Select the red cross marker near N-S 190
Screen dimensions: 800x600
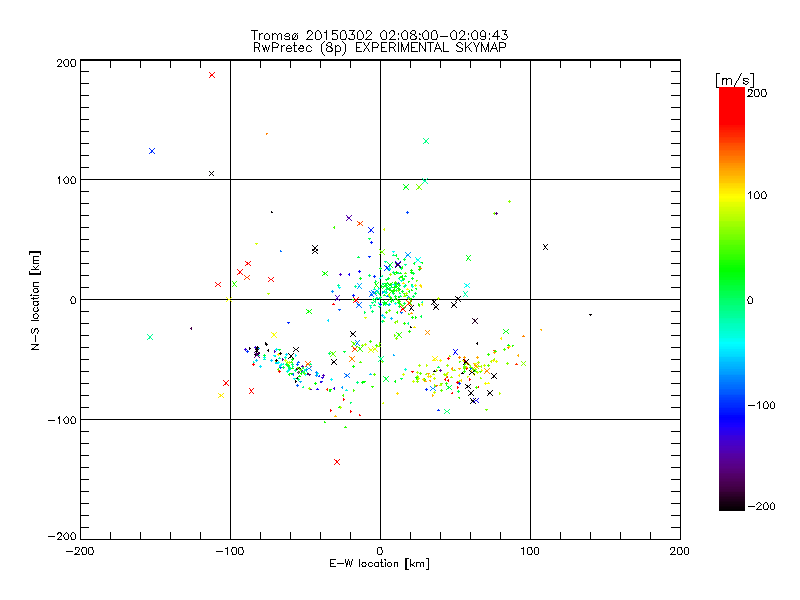[x=212, y=75]
